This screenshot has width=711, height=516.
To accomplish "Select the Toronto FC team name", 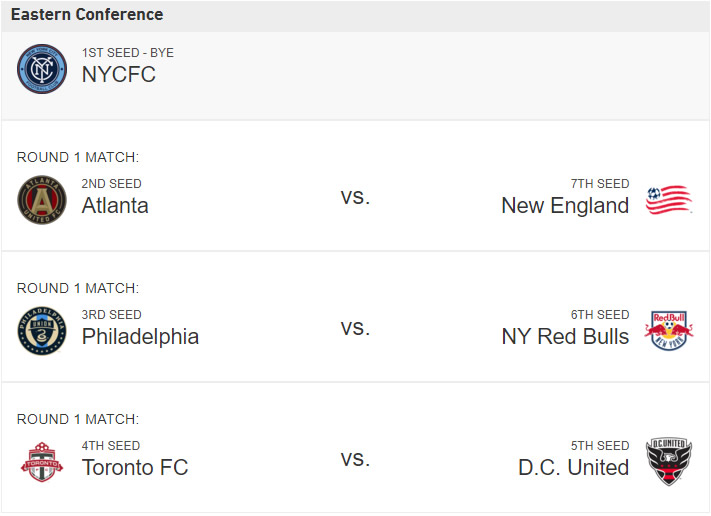I will click(x=135, y=468).
